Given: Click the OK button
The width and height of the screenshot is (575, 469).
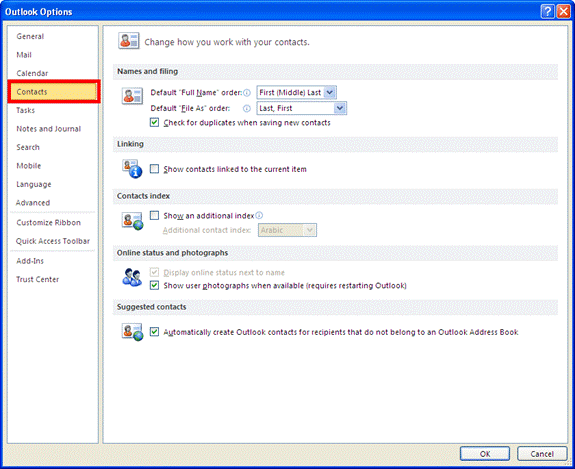Looking at the screenshot, I should click(x=485, y=454).
